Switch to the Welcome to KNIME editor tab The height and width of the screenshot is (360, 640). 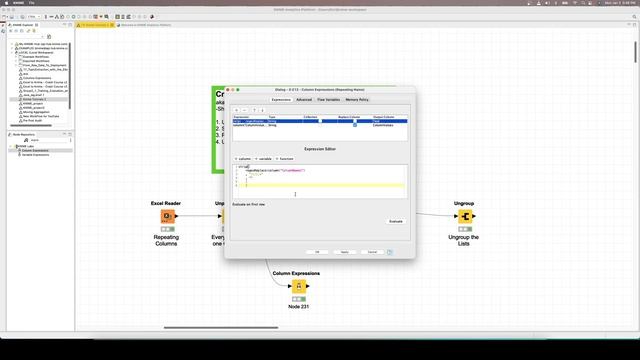point(144,25)
